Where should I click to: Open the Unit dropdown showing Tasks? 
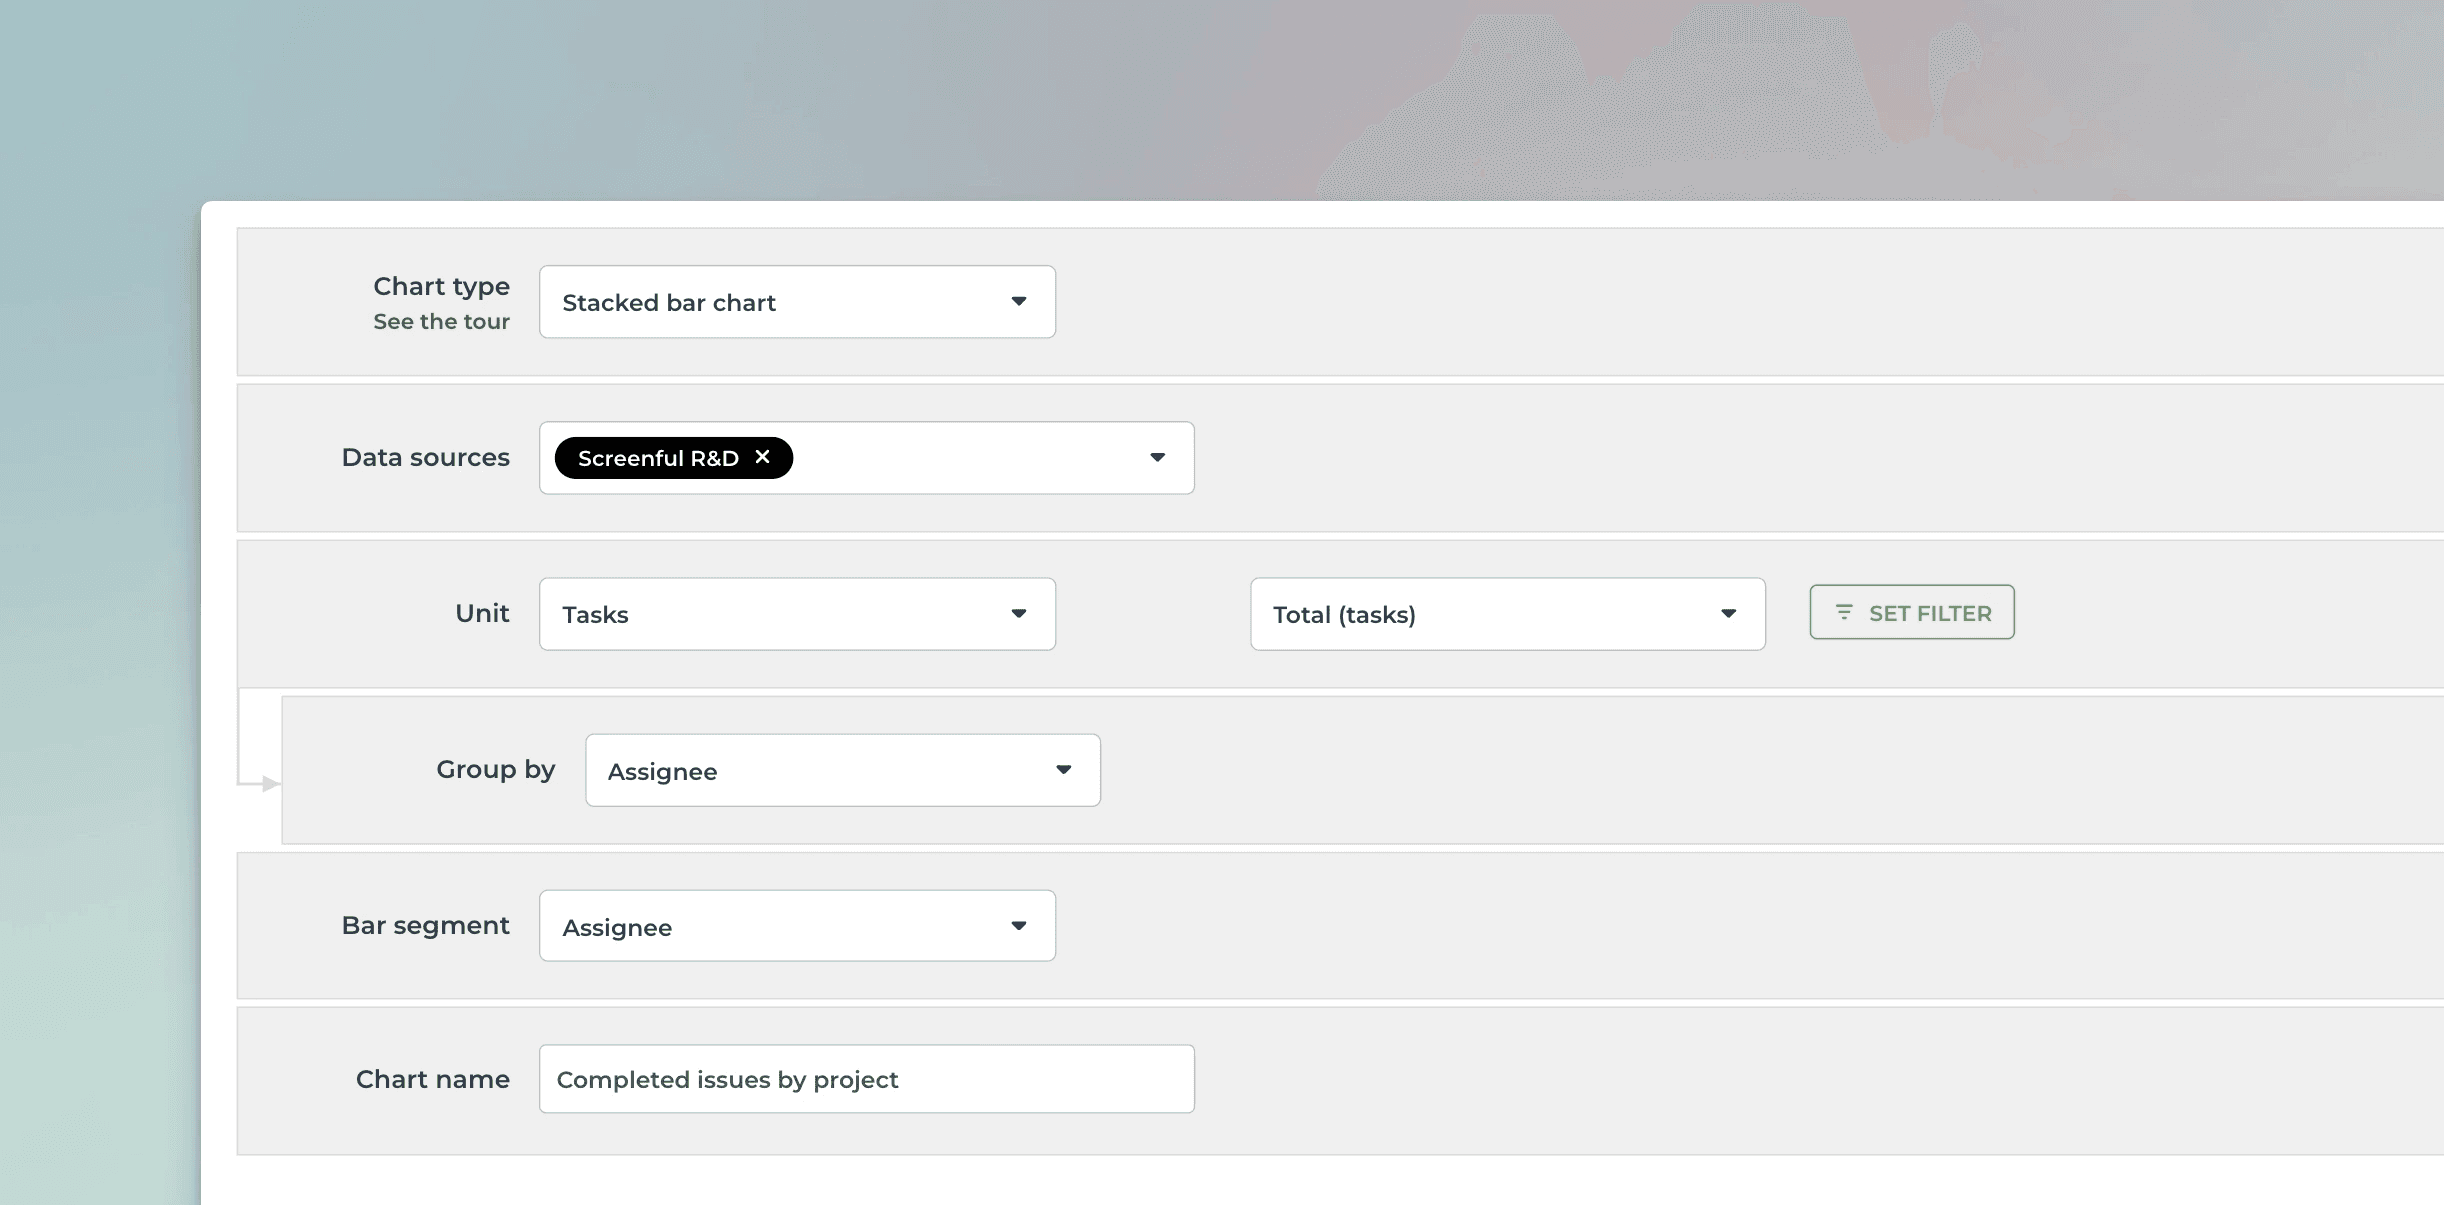pyautogui.click(x=795, y=613)
